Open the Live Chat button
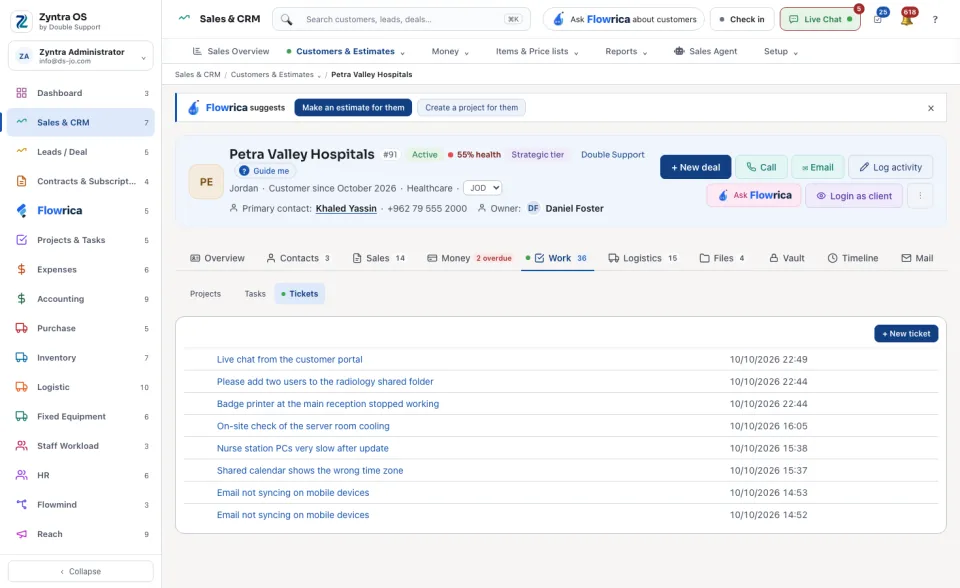The image size is (960, 588). coord(820,20)
